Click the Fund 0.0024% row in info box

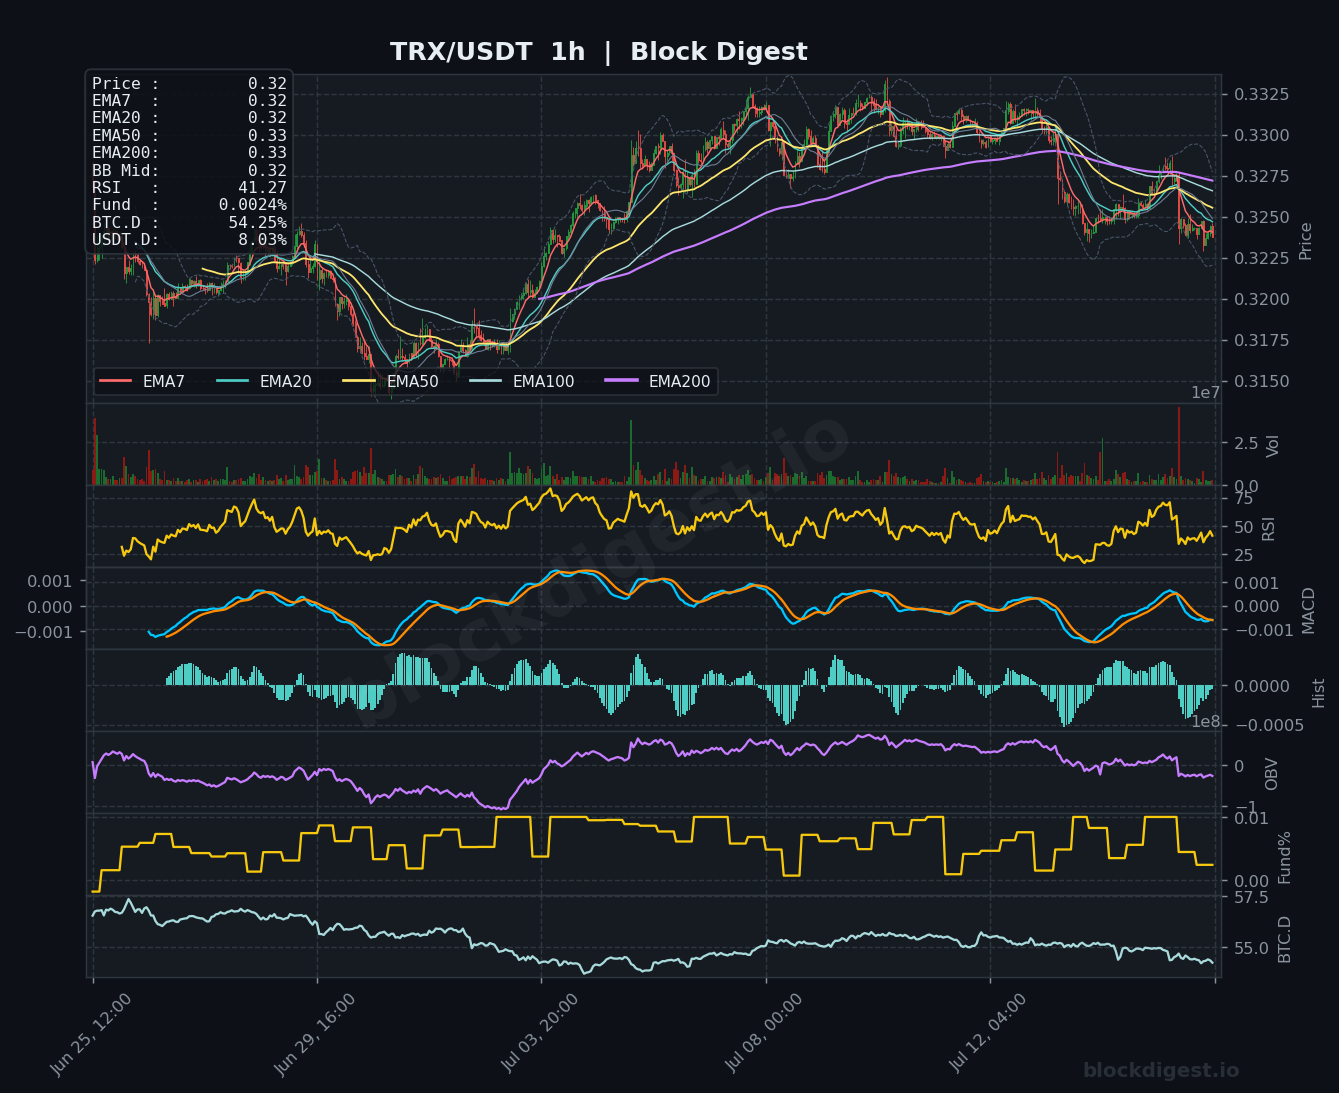pos(189,205)
